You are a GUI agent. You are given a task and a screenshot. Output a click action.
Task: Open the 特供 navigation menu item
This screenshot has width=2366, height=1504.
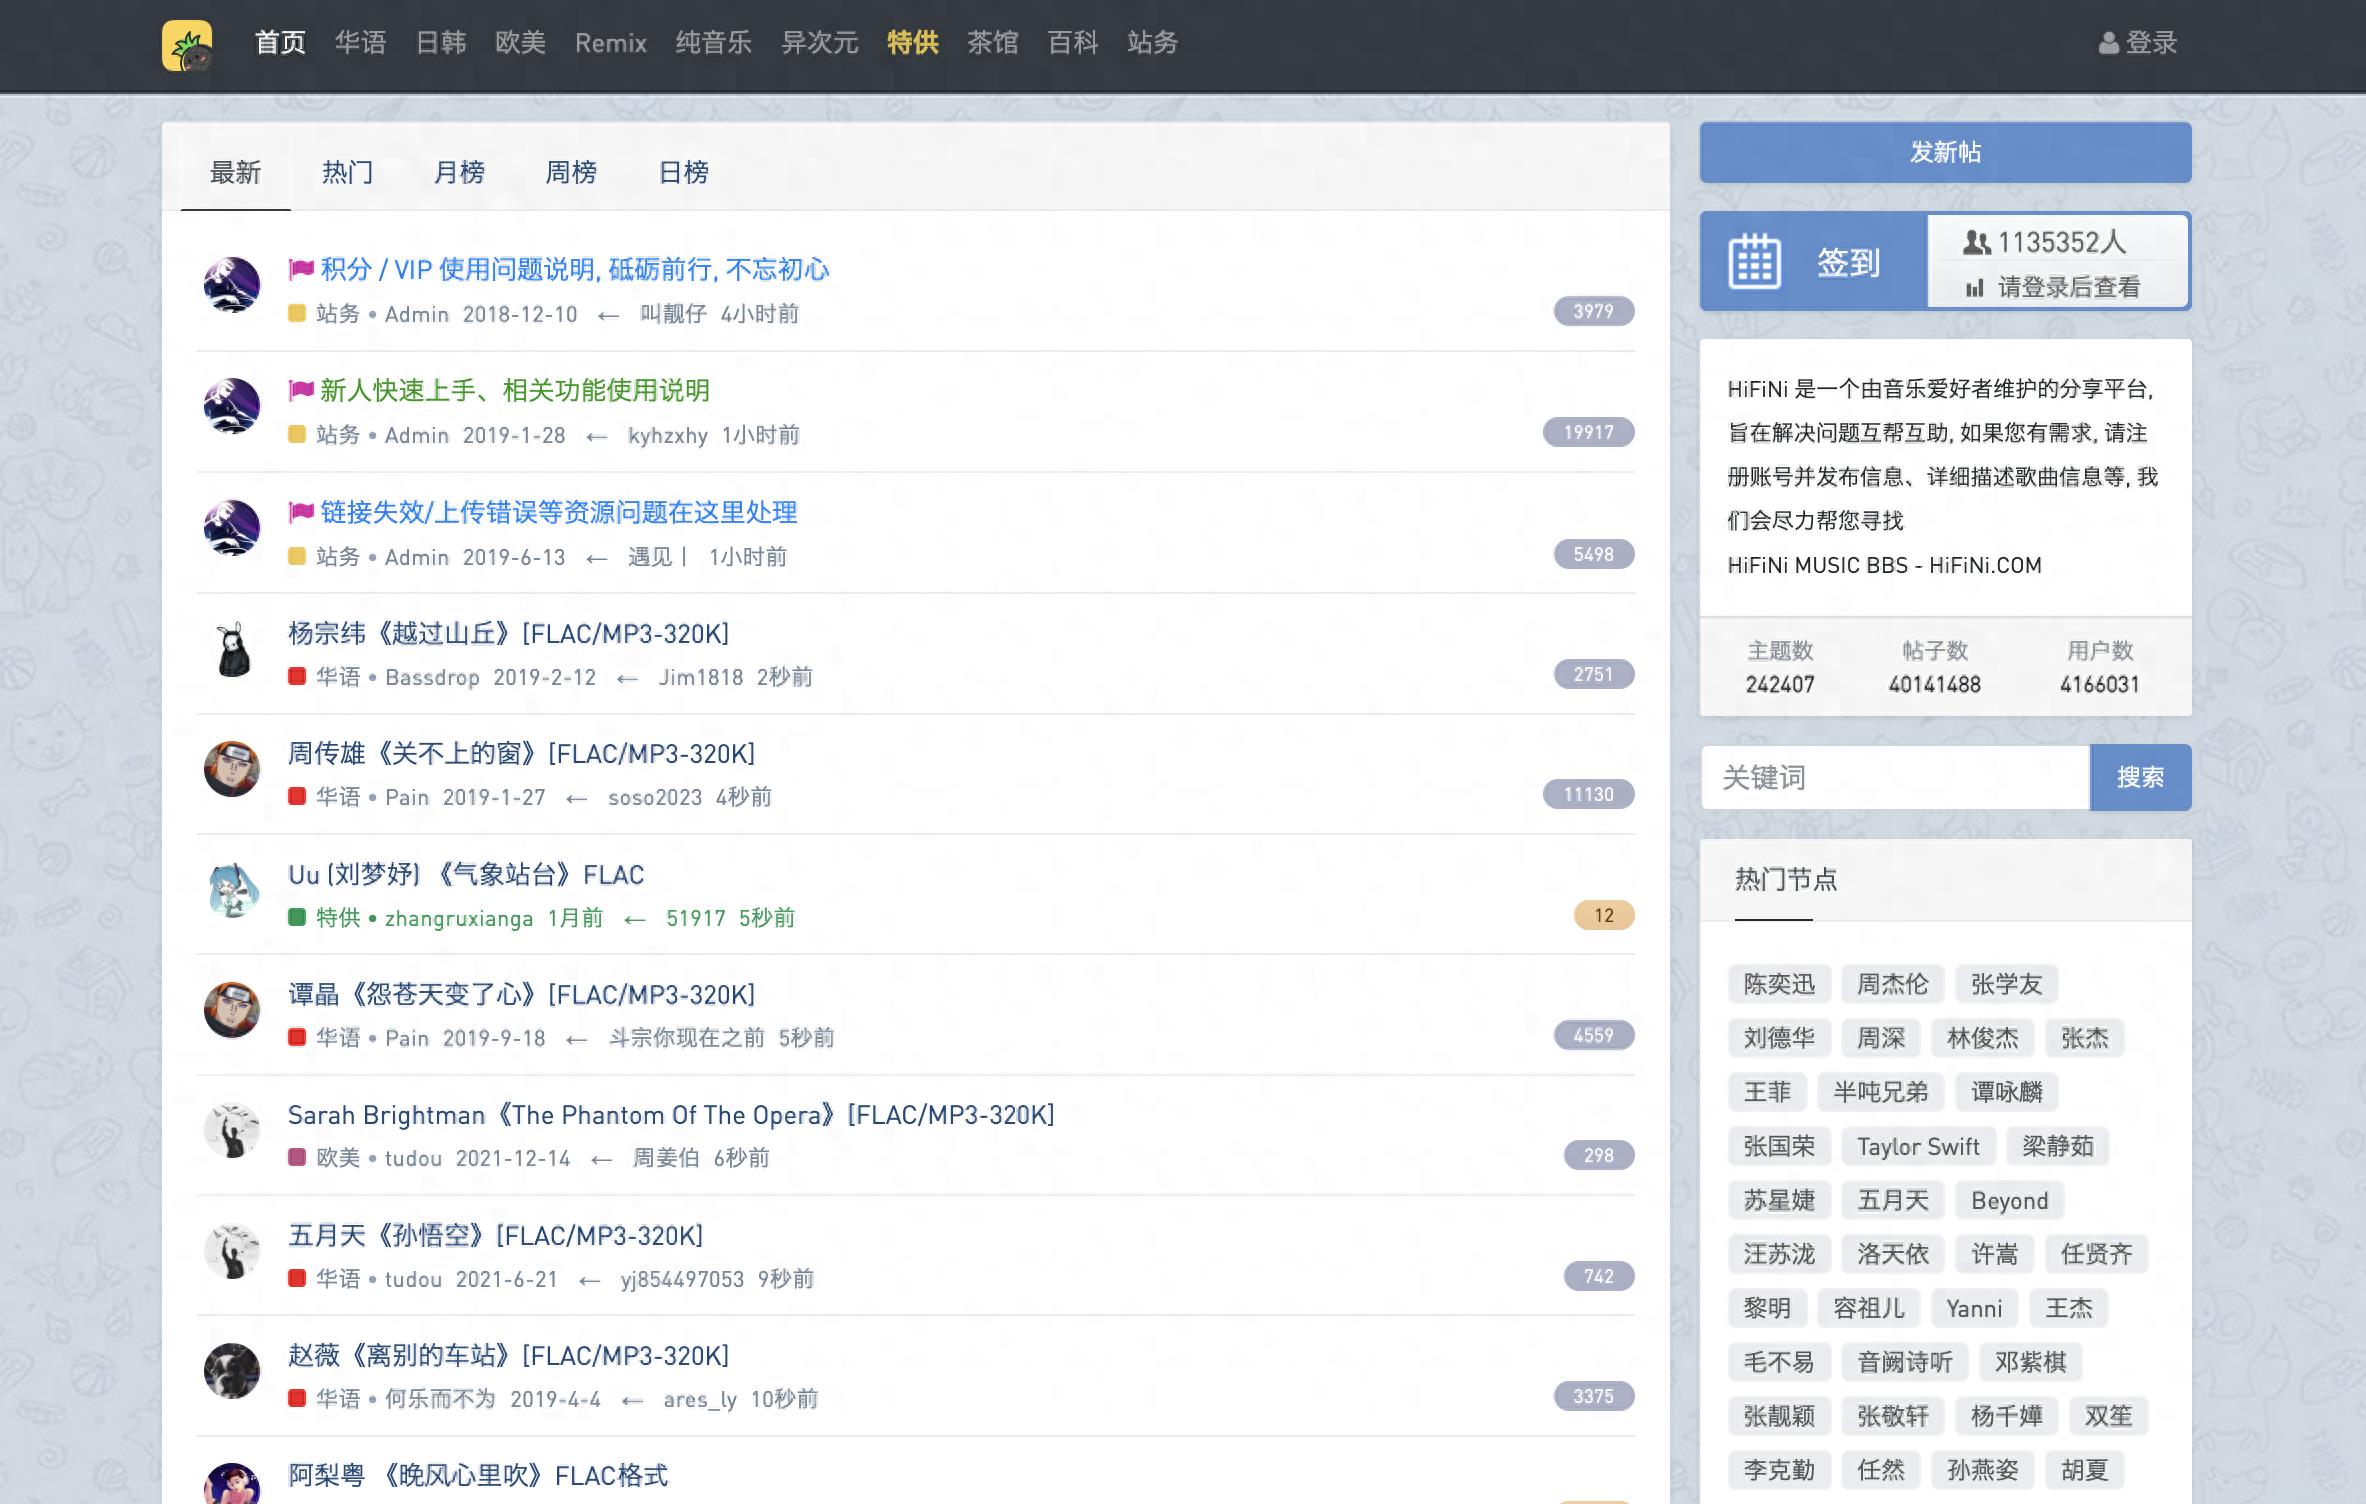(x=912, y=43)
